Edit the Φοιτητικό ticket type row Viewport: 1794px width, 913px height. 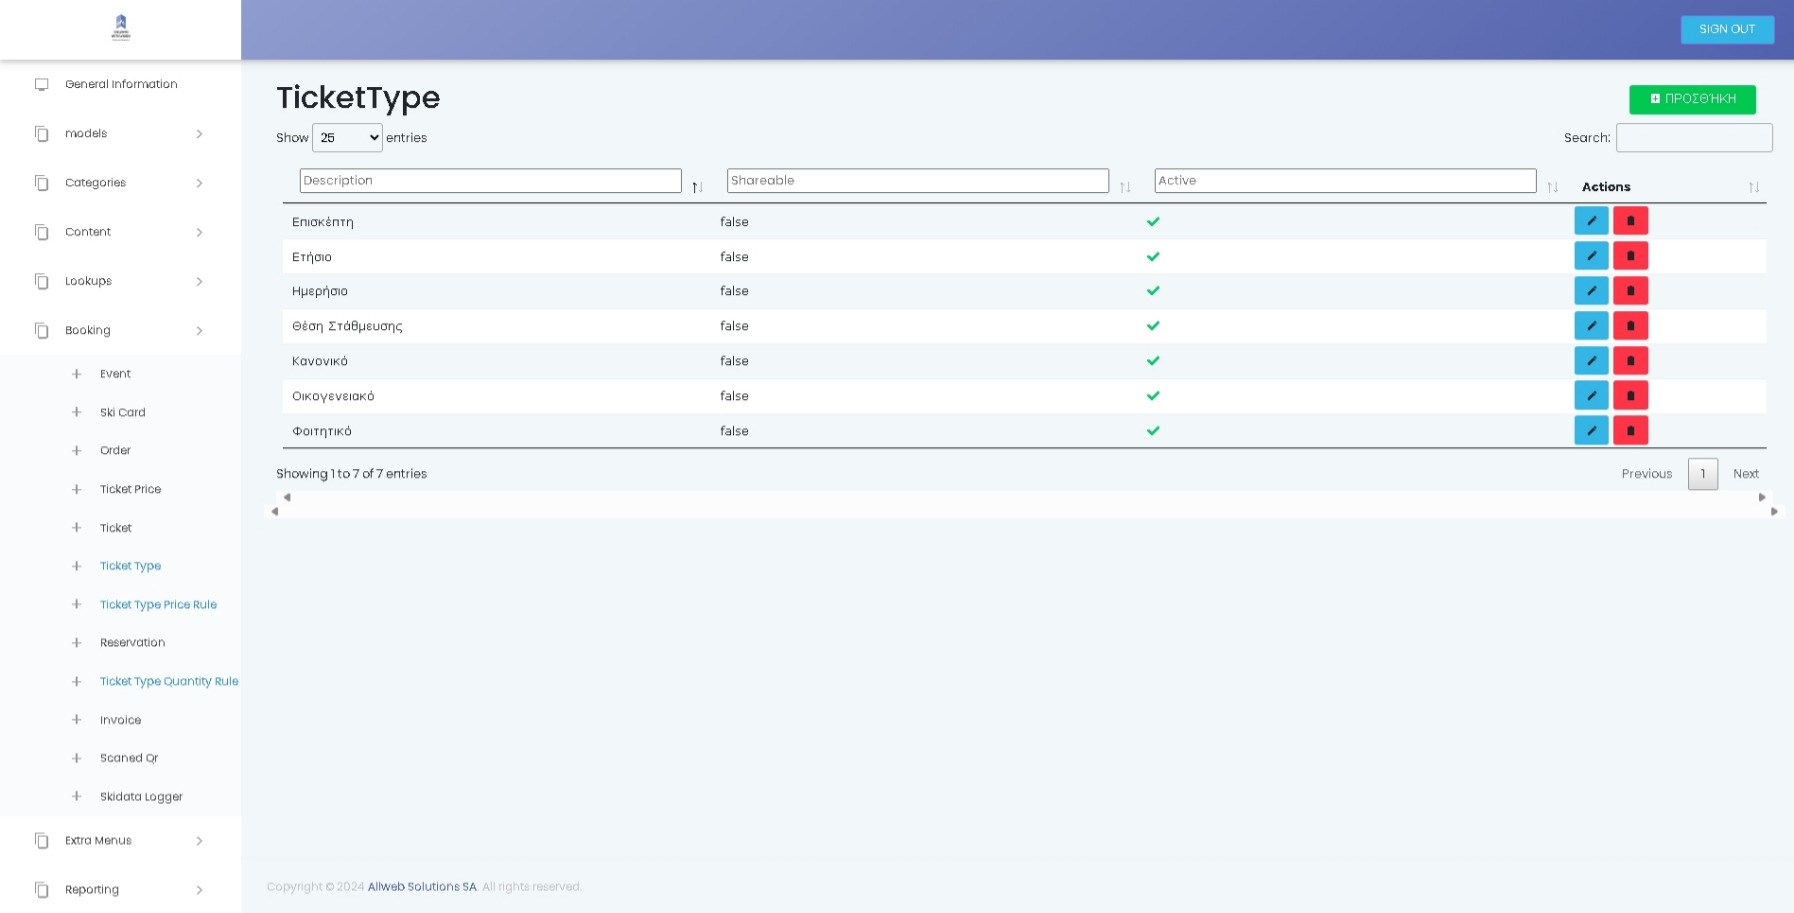click(1590, 431)
